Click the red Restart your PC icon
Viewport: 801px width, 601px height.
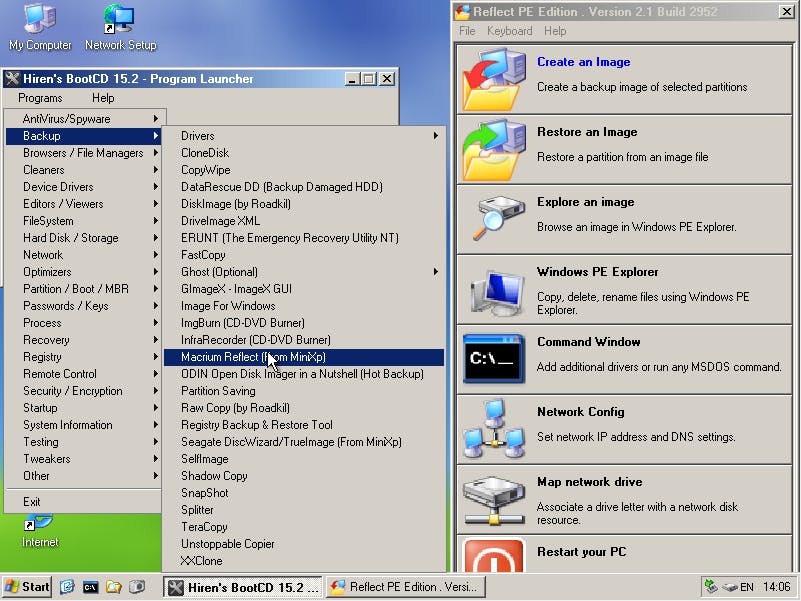point(493,556)
